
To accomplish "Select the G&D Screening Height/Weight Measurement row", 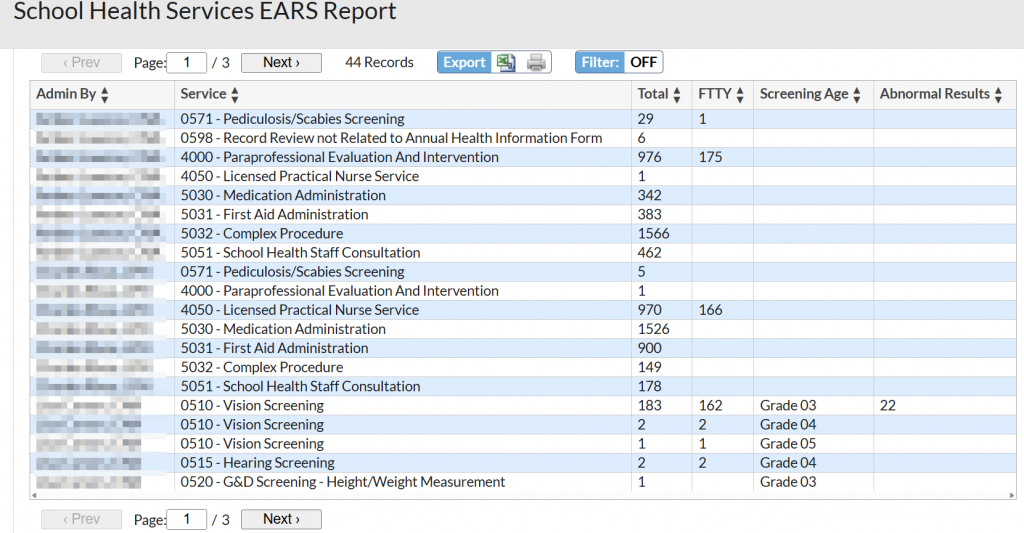I will [x=342, y=482].
